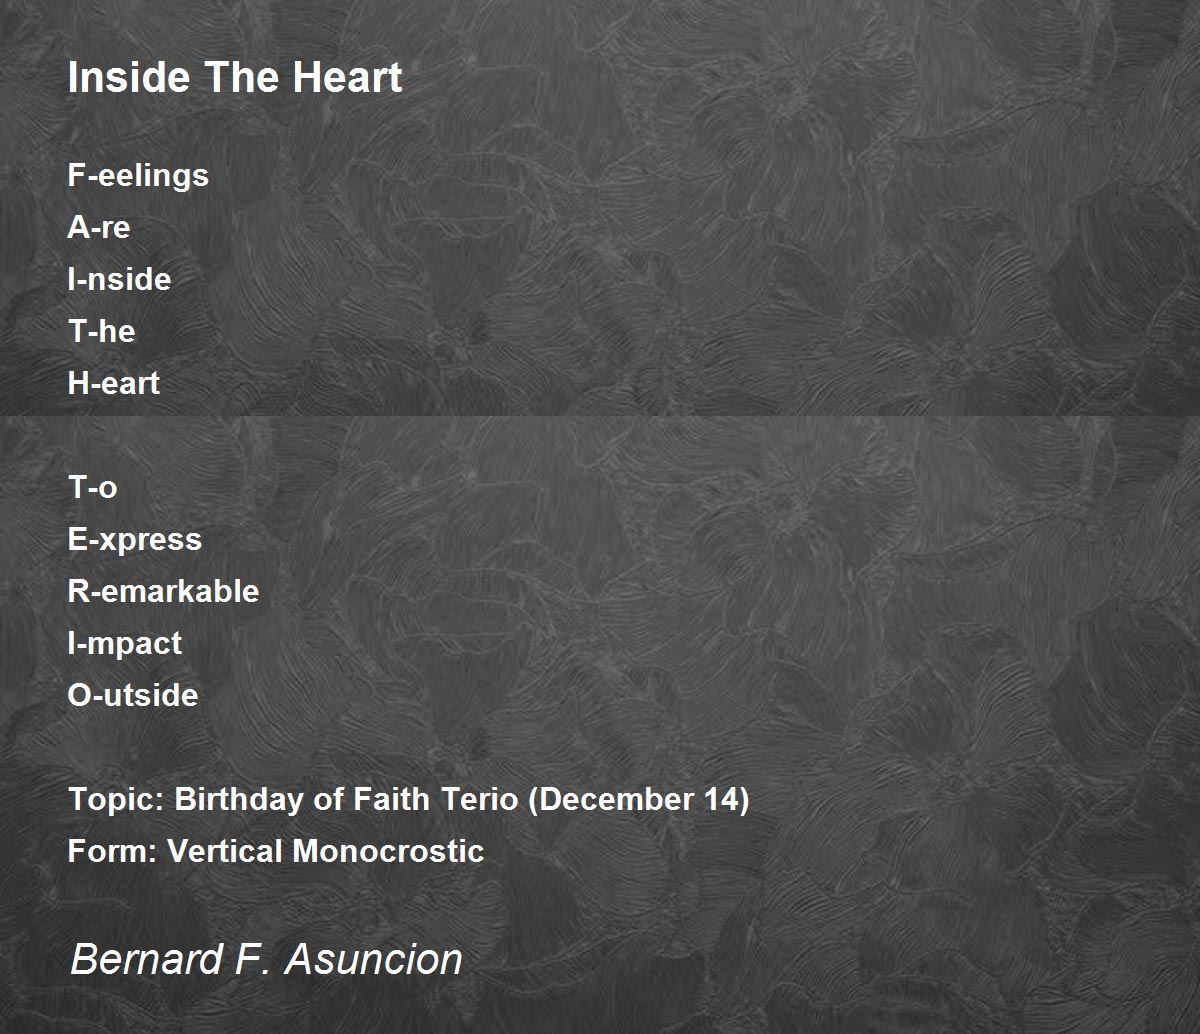This screenshot has width=1200, height=1034.
Task: Click the Form: Vertical Monocrostic line
Action: coord(276,851)
